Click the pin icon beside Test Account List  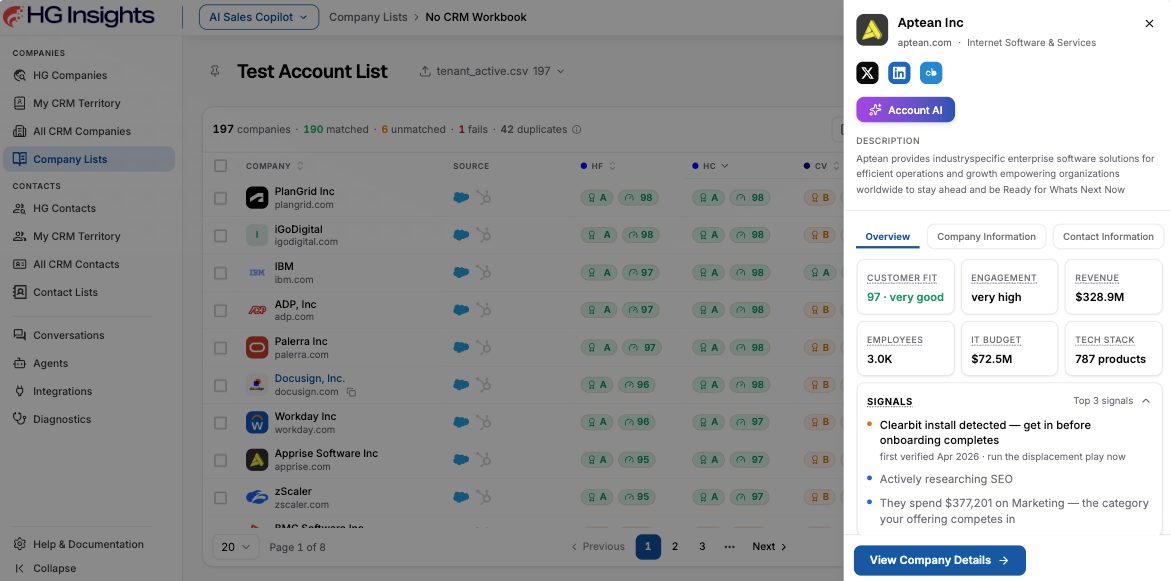point(215,72)
